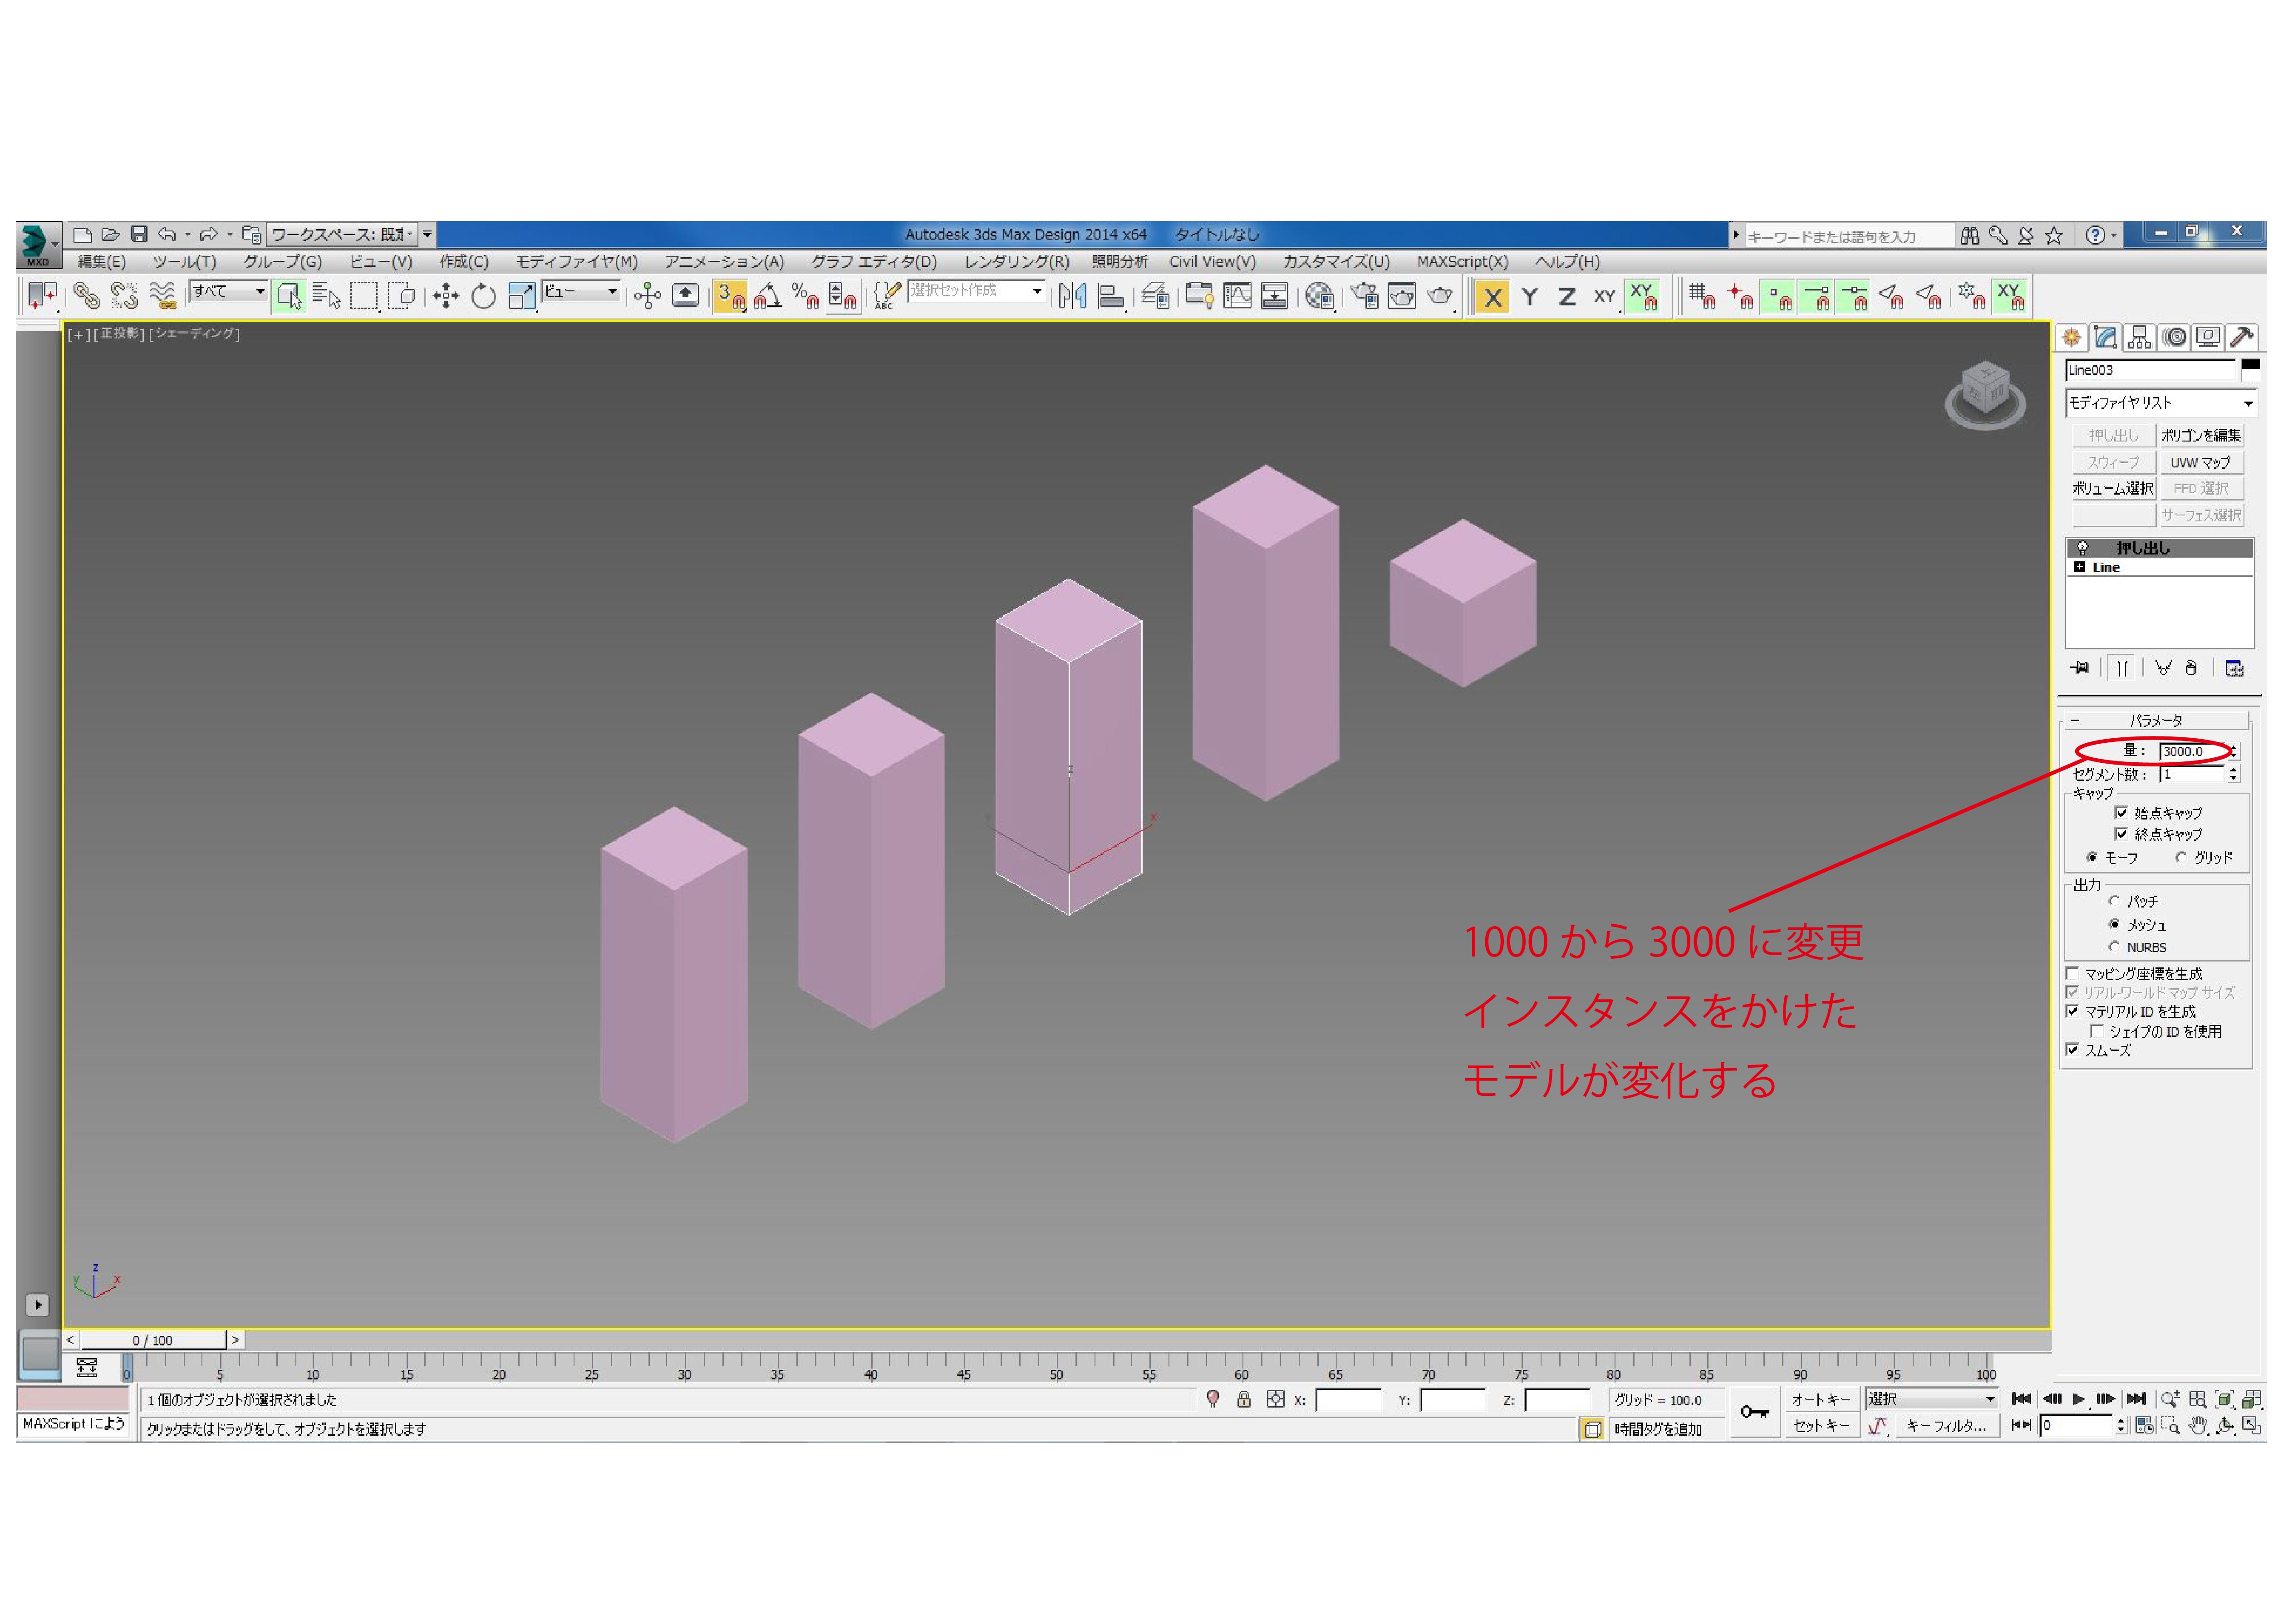Viewport: 2283px width, 1624px height.
Task: Click the Angle Snap toggle icon
Action: click(x=768, y=295)
